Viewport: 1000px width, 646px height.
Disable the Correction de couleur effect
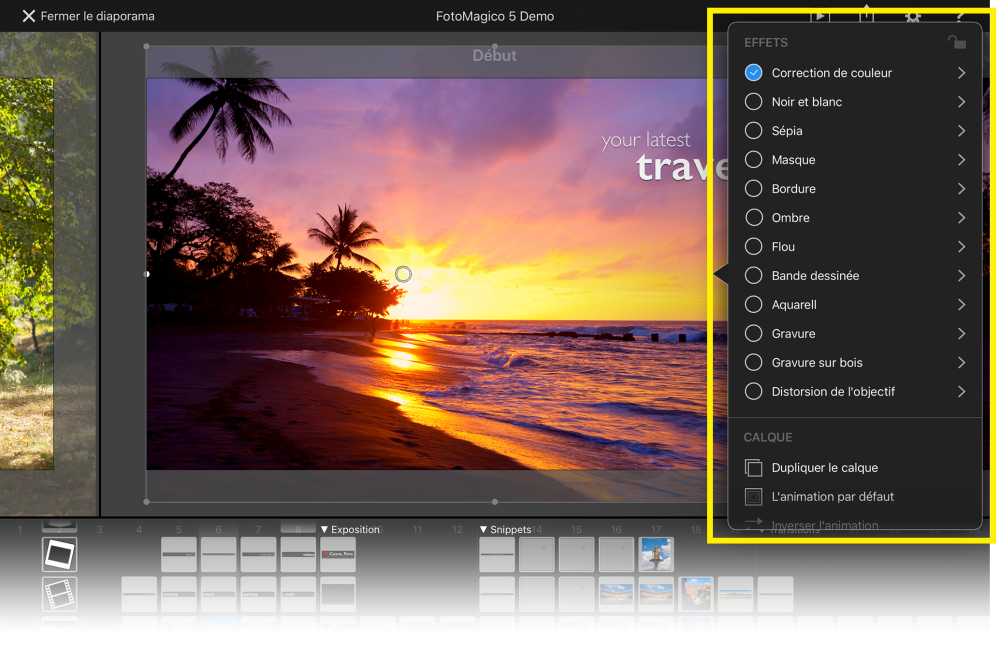pos(754,73)
